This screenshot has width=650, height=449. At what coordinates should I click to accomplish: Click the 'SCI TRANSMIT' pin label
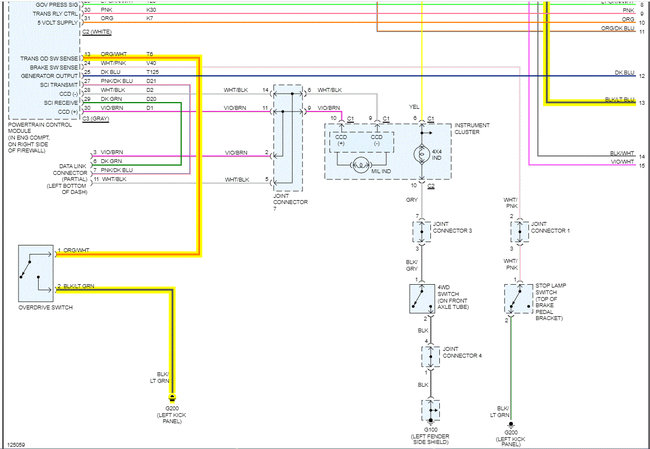pos(58,85)
